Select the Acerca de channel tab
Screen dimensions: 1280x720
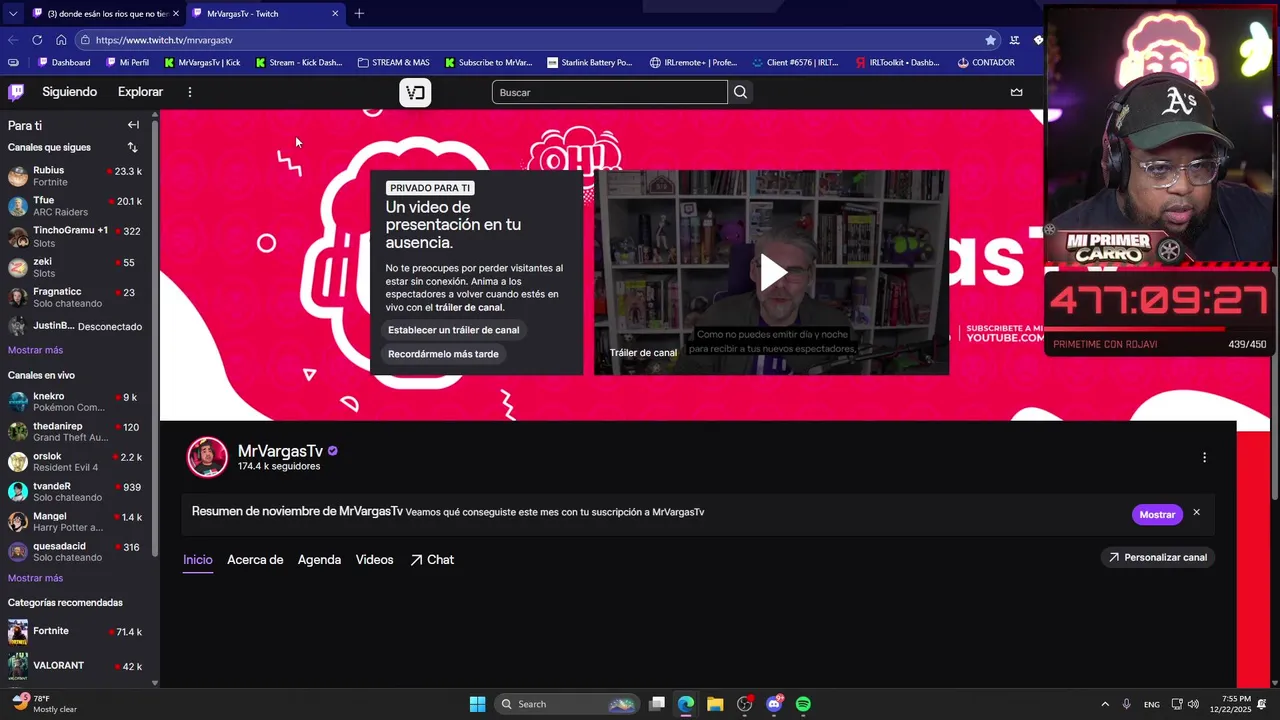(255, 560)
